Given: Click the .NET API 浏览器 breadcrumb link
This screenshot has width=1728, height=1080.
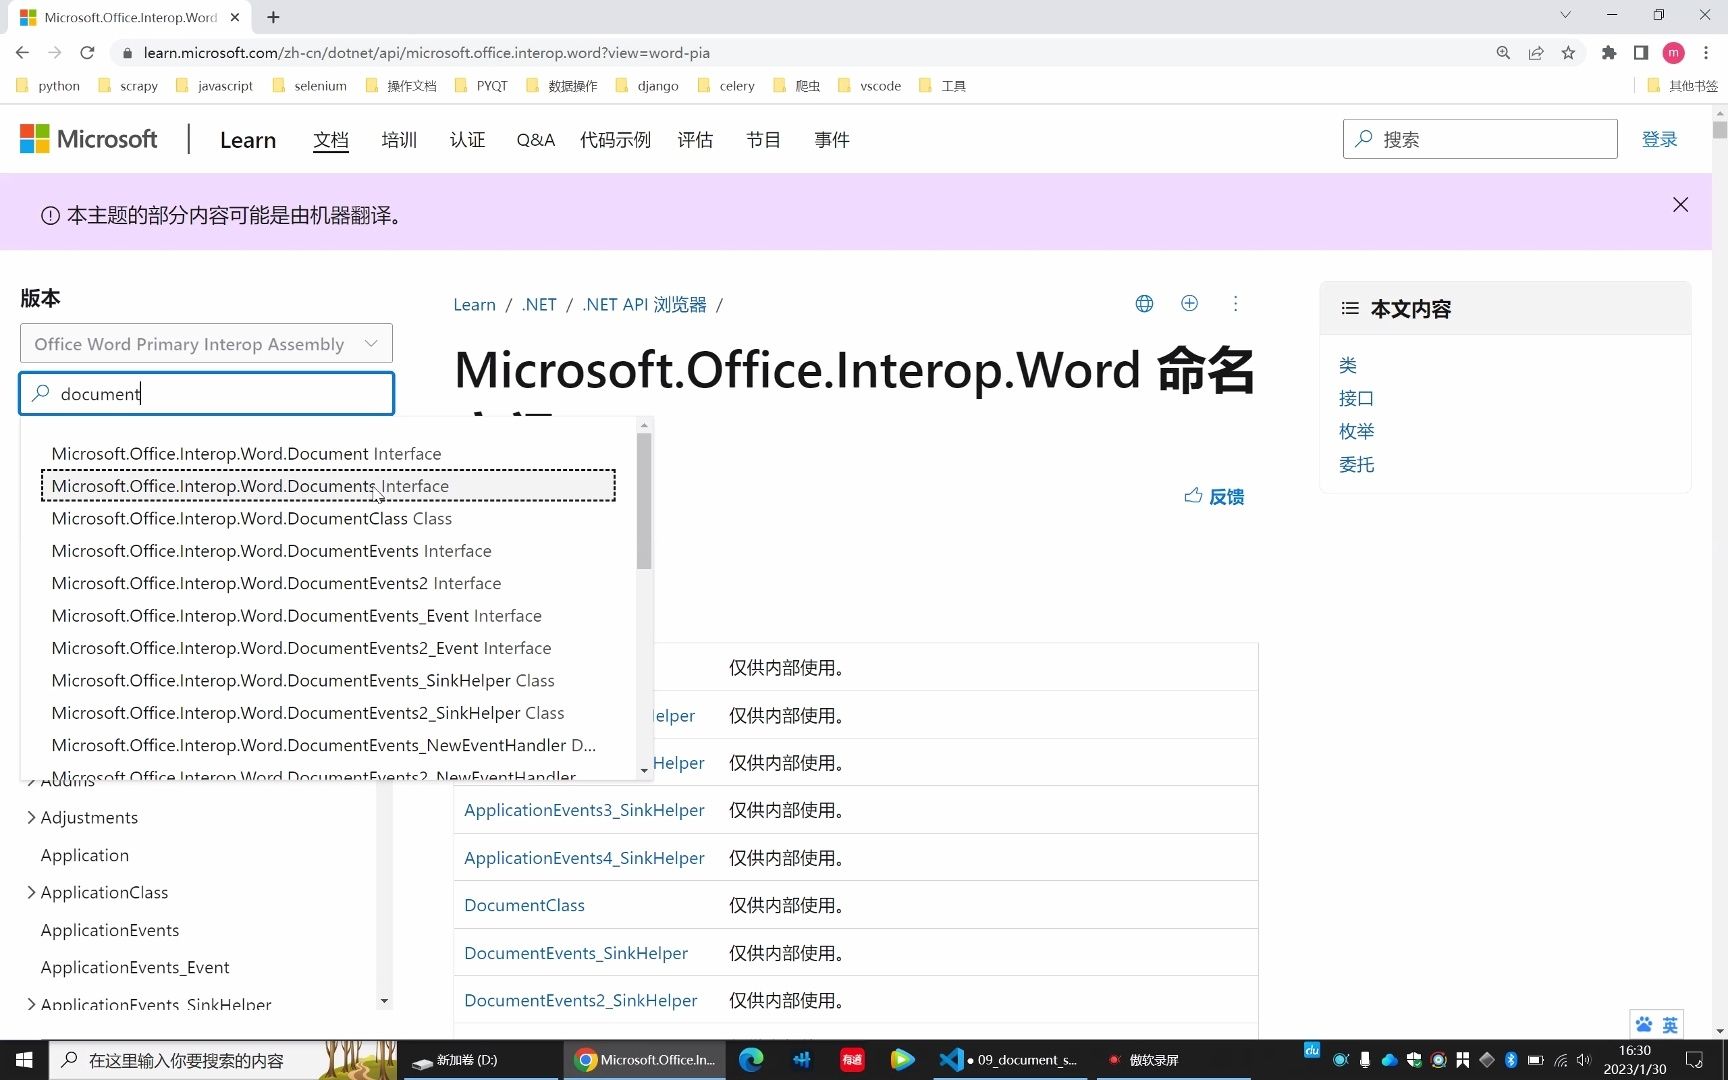Looking at the screenshot, I should pyautogui.click(x=644, y=304).
